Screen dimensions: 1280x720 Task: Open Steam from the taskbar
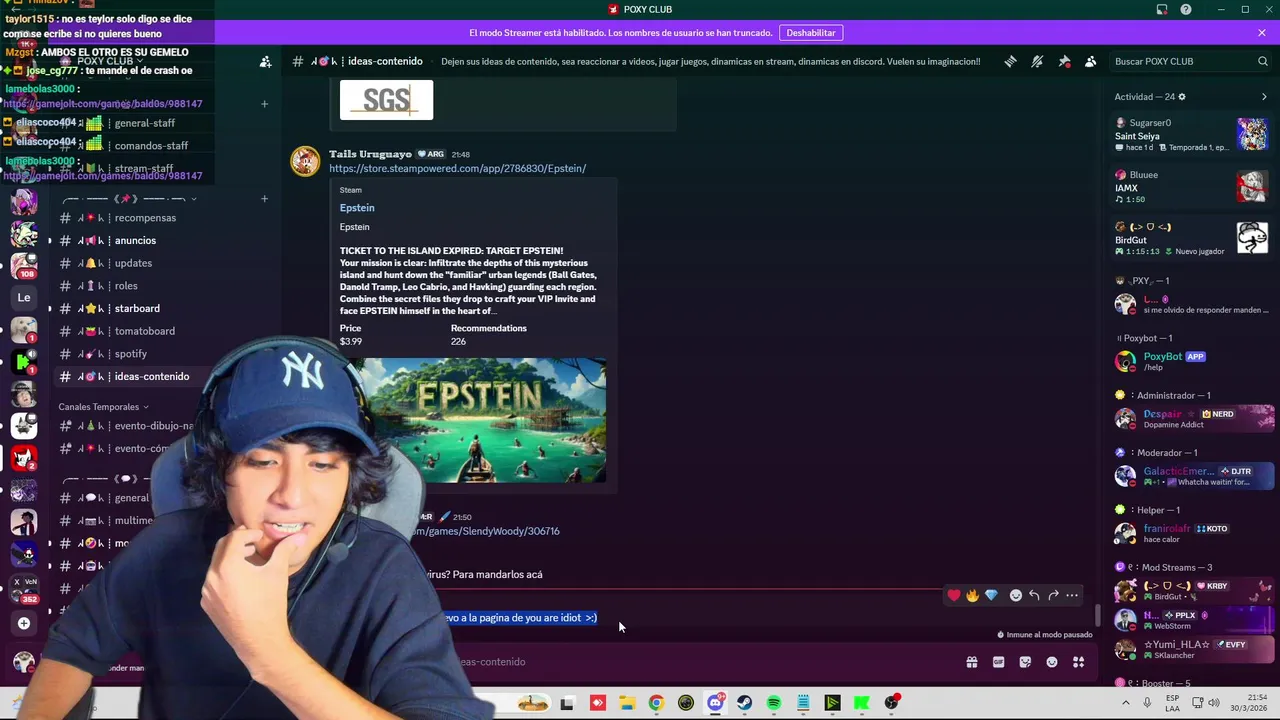(x=745, y=703)
